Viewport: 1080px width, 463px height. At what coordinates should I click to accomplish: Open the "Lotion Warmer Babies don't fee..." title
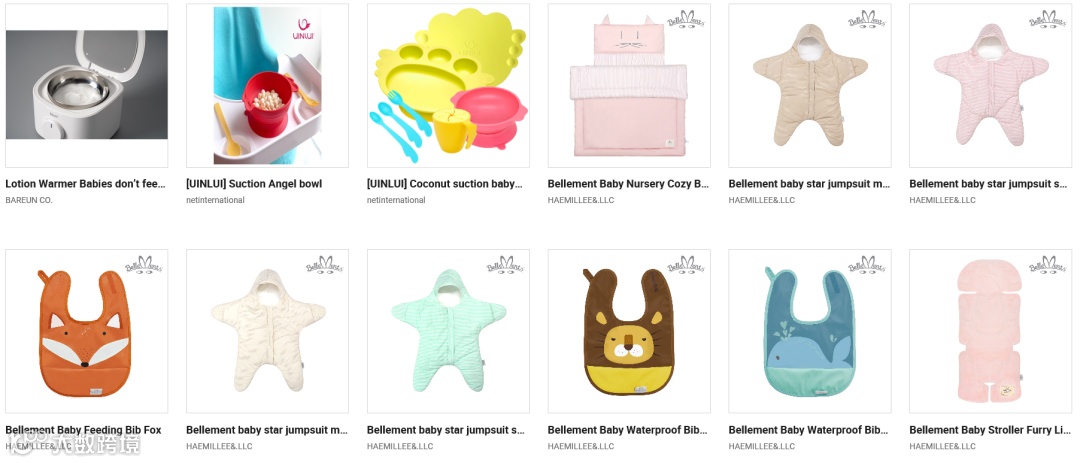coord(85,184)
